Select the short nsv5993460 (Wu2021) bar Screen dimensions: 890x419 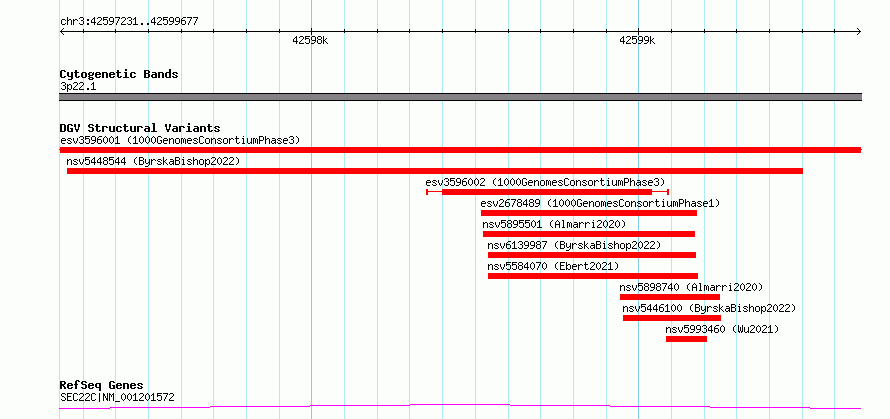coord(686,339)
